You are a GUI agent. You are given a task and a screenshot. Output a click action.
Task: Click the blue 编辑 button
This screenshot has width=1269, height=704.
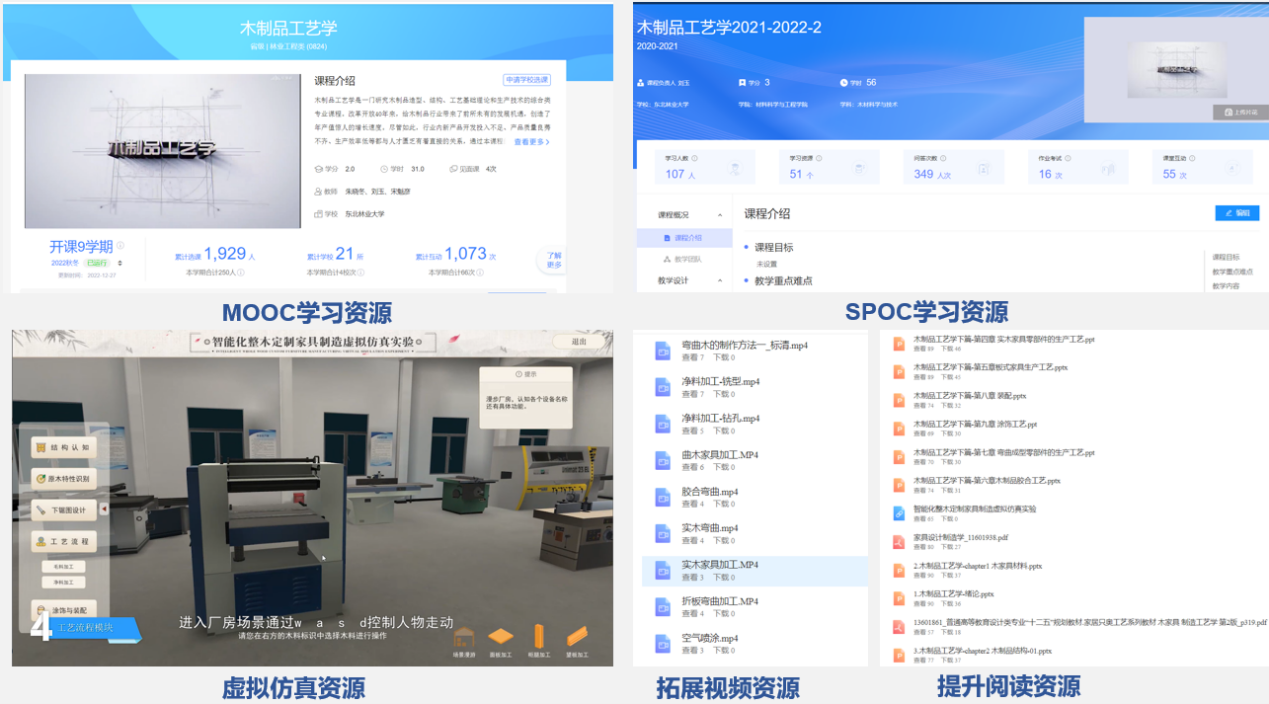[1237, 213]
